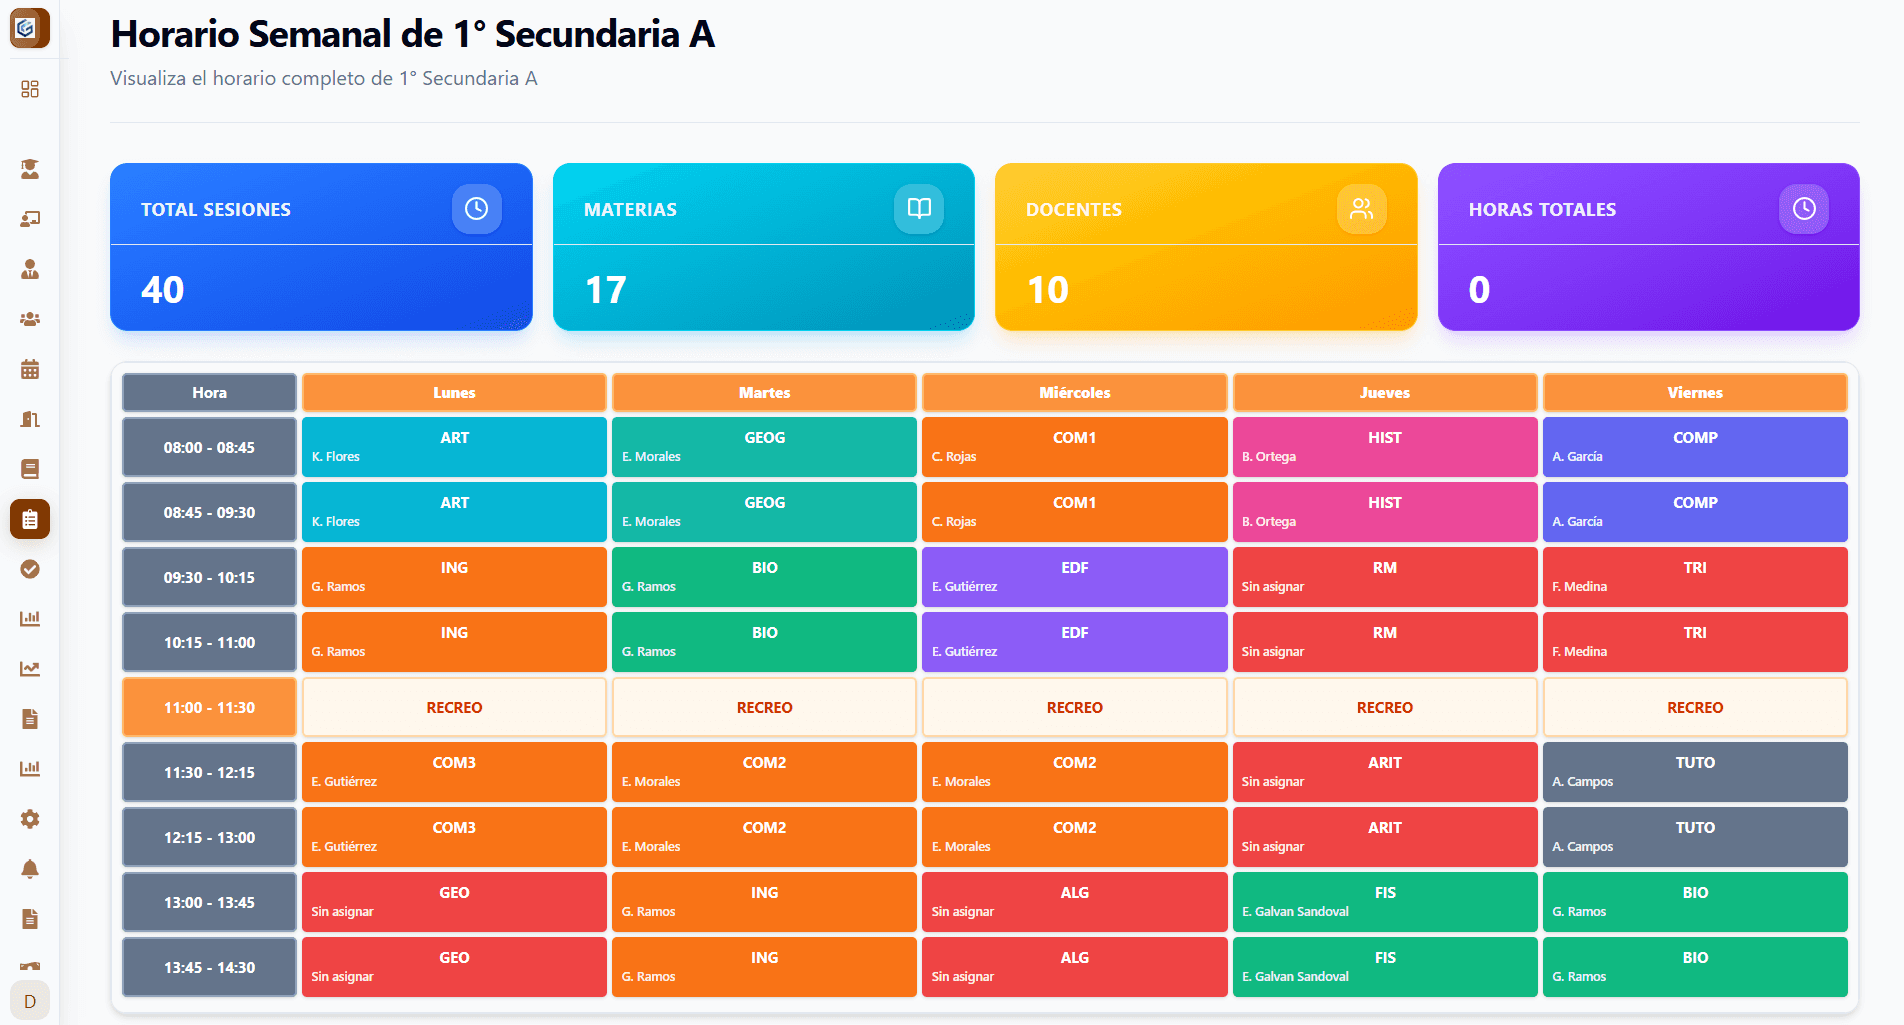Open the calendar icon in the sidebar
The height and width of the screenshot is (1025, 1904).
(30, 369)
